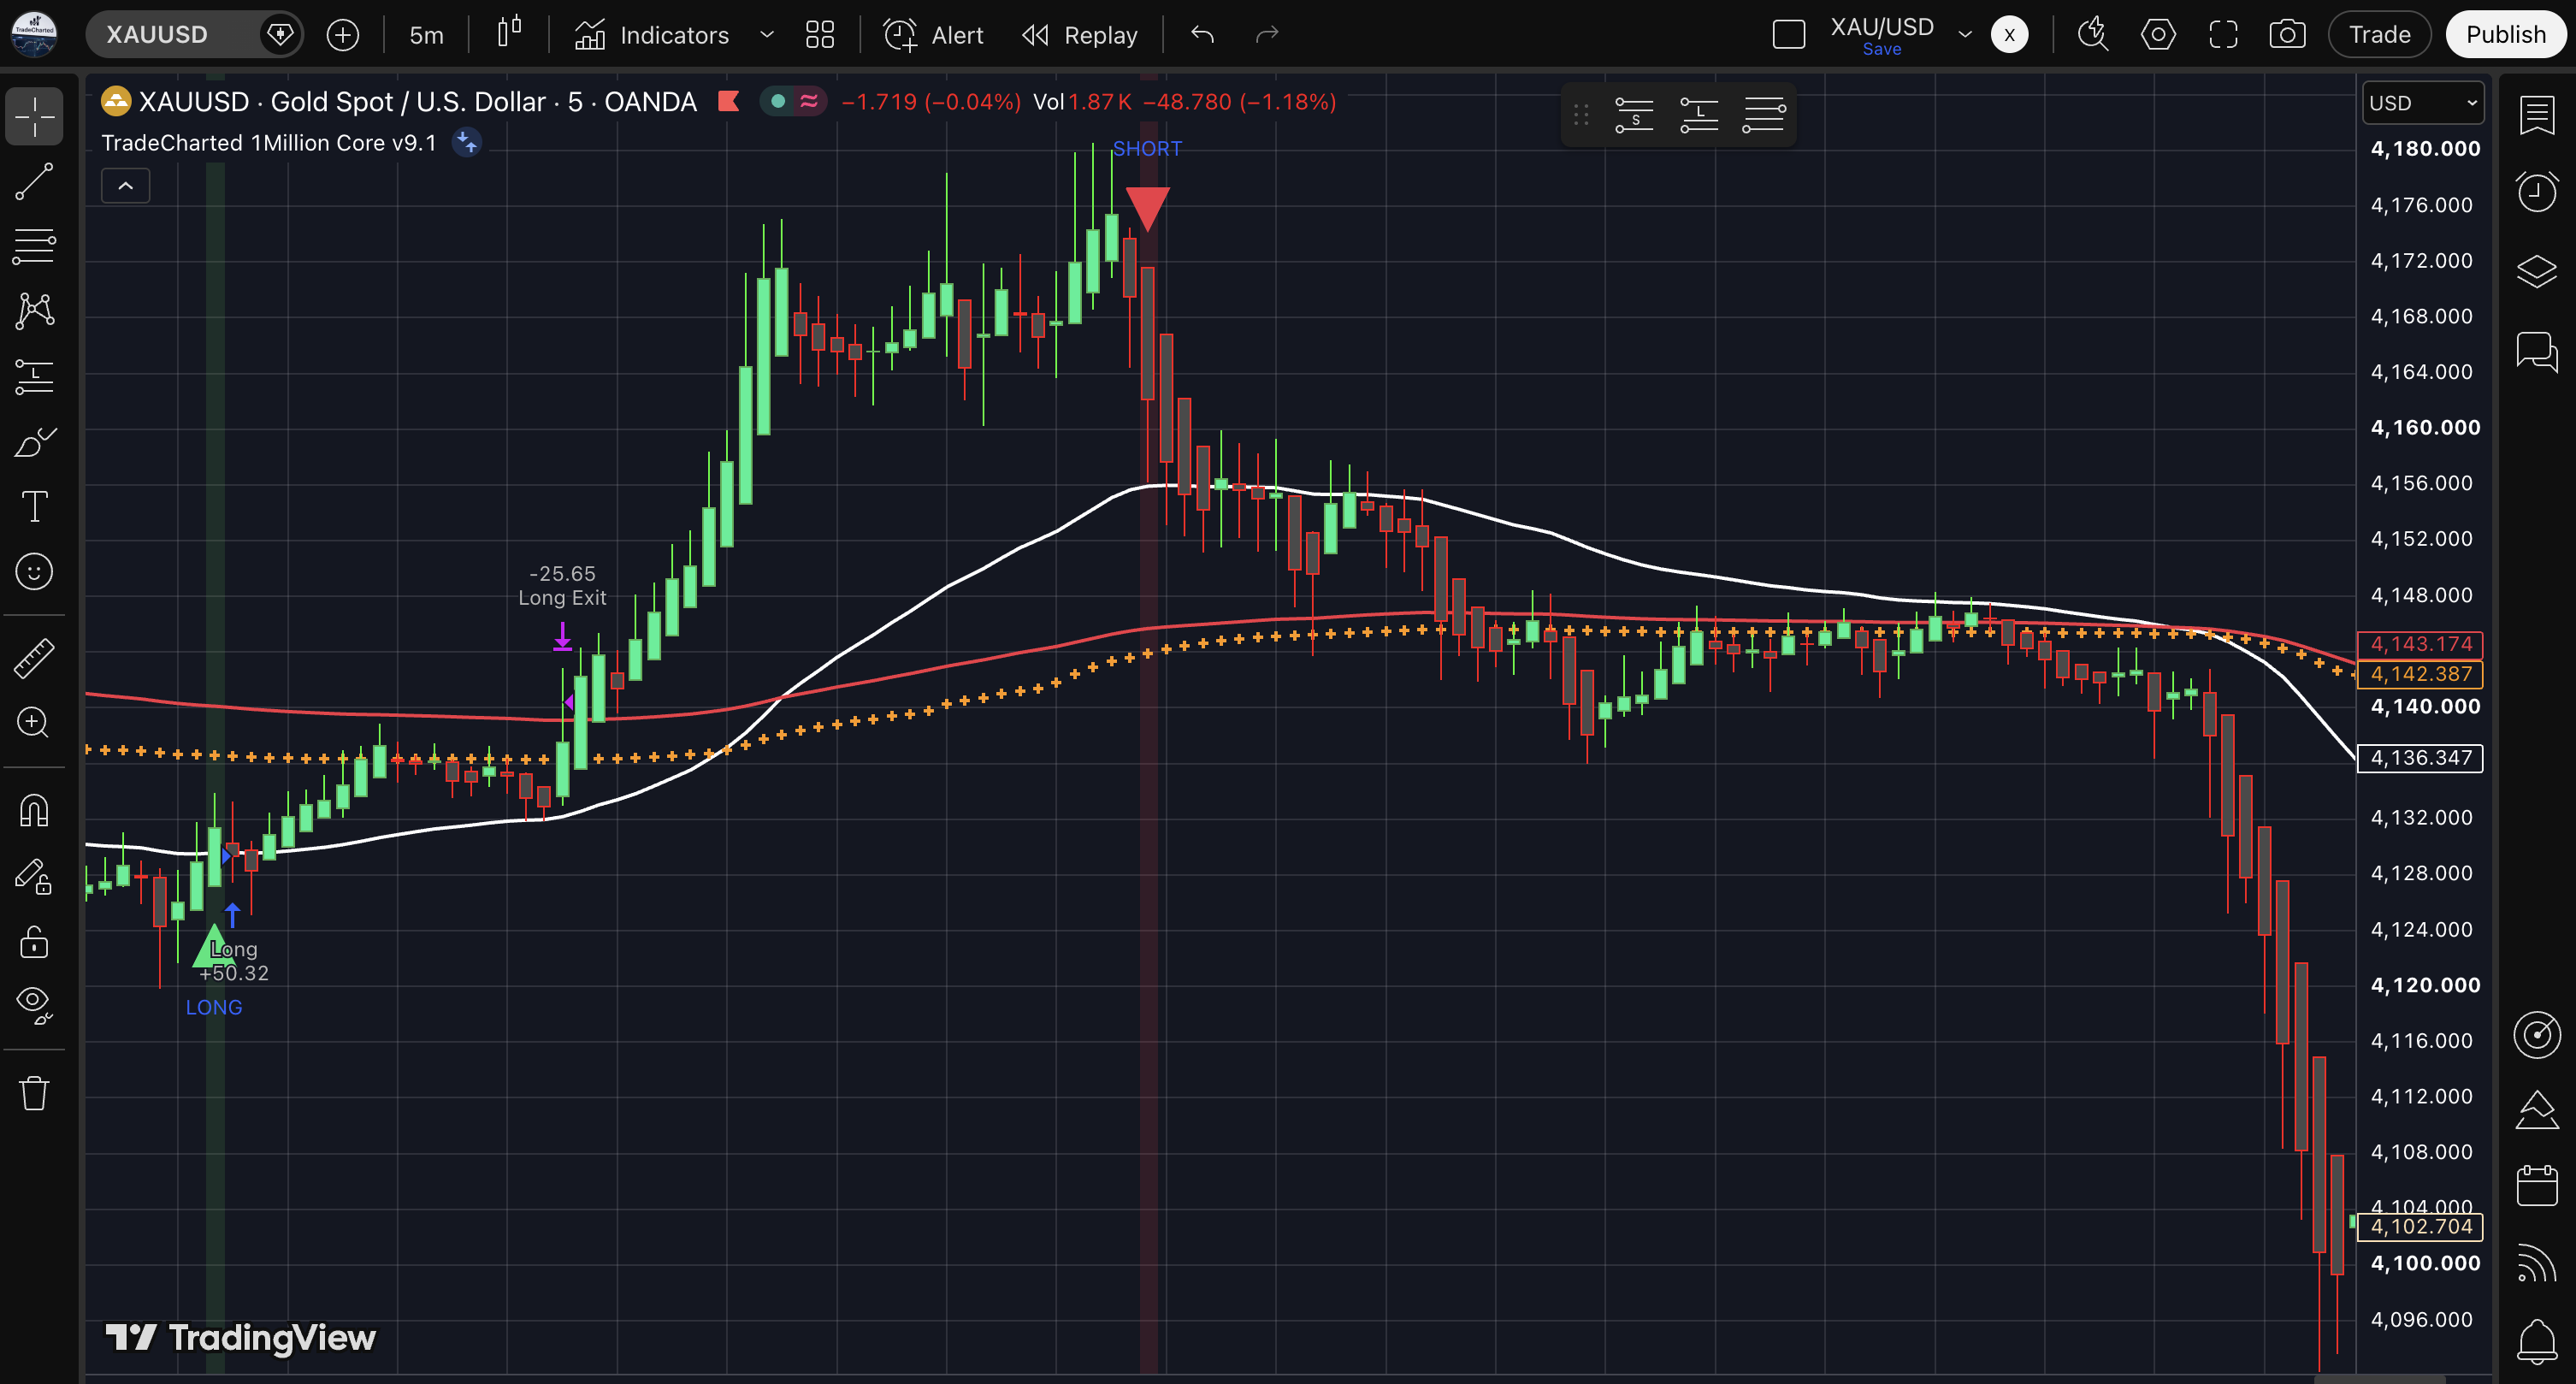Select the ruler measure tool
Viewport: 2576px width, 1384px height.
click(34, 658)
